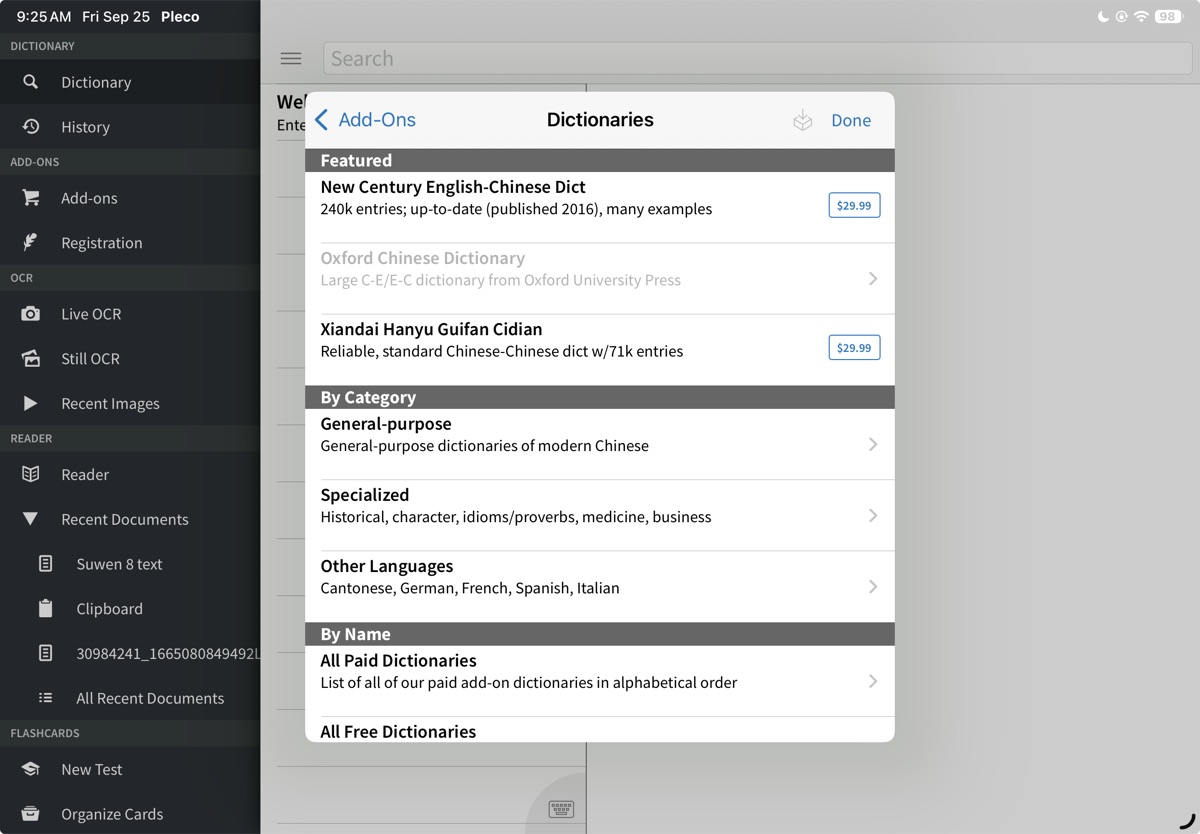The image size is (1200, 834).
Task: Select Organize Cards under Flashcards
Action: click(130, 813)
